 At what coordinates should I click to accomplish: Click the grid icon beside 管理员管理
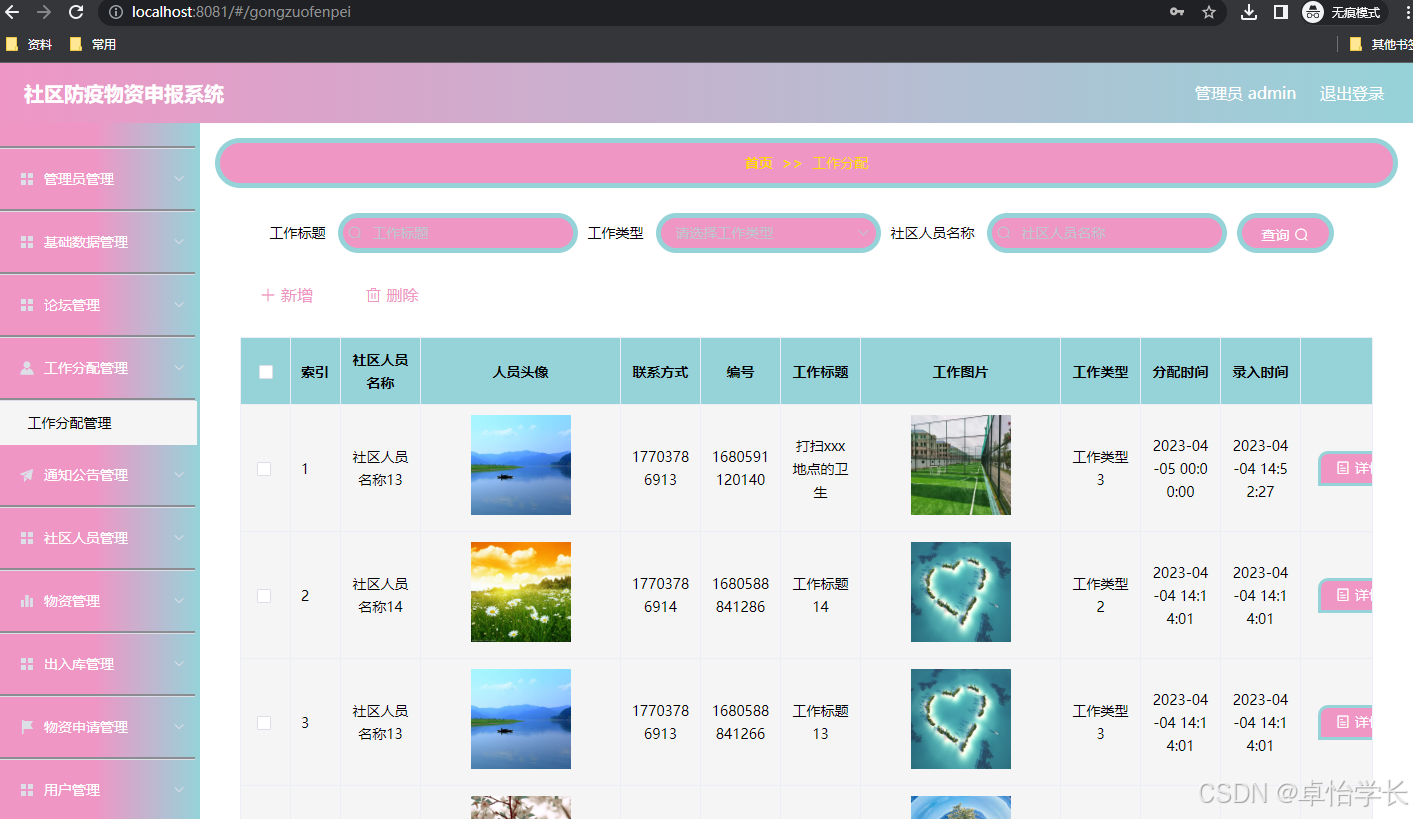27,179
